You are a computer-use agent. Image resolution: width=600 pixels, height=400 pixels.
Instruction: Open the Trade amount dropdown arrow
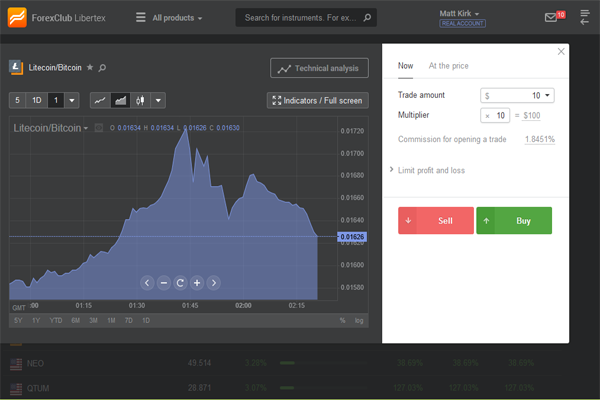[x=547, y=95]
